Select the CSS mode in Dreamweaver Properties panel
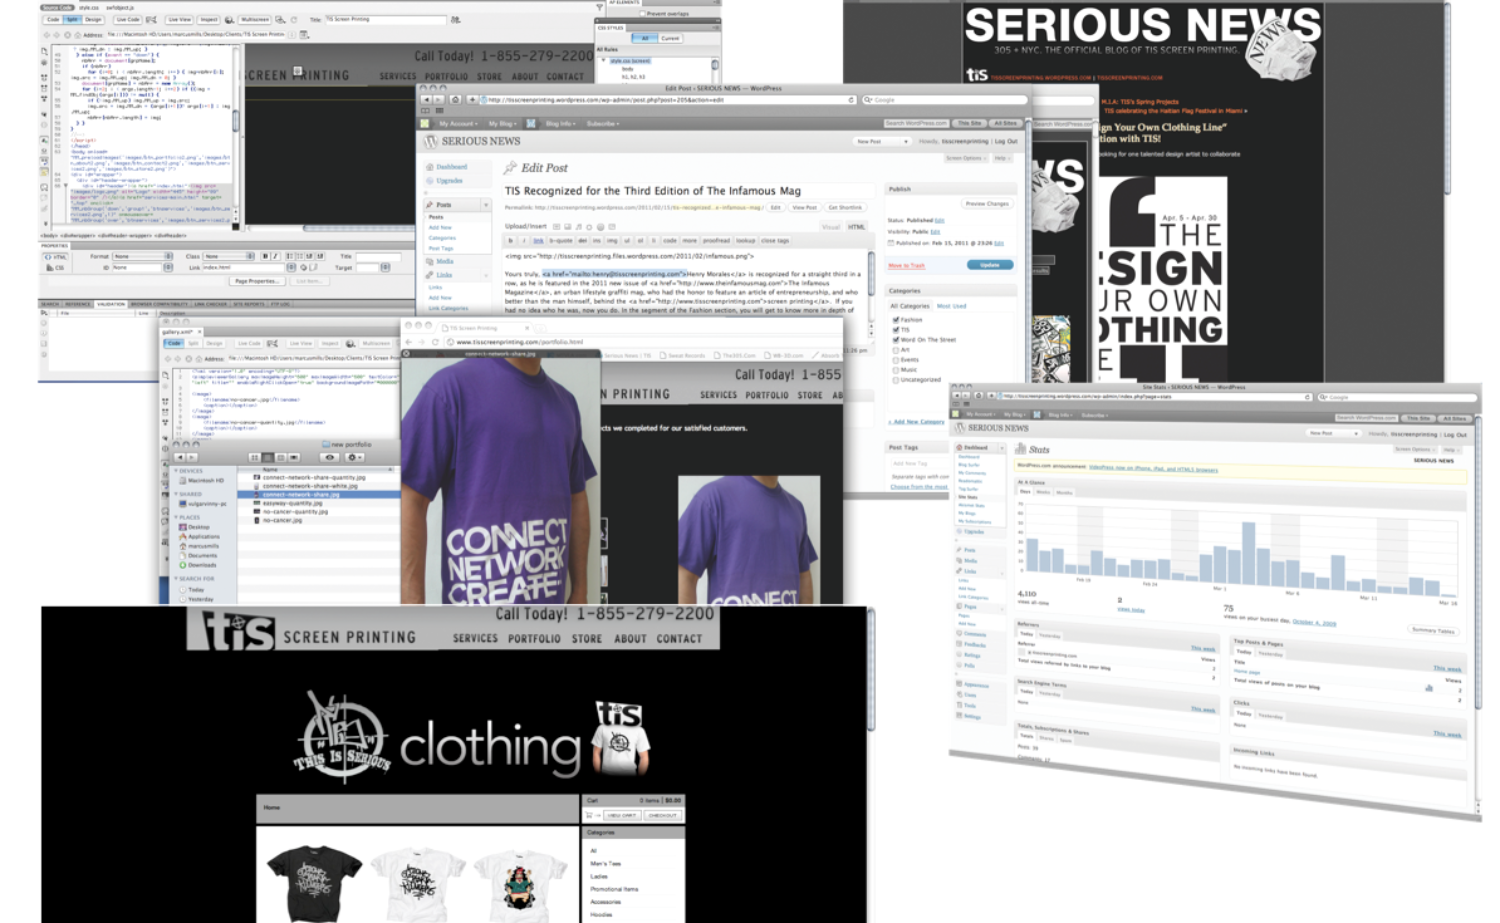The image size is (1500, 923). point(56,268)
